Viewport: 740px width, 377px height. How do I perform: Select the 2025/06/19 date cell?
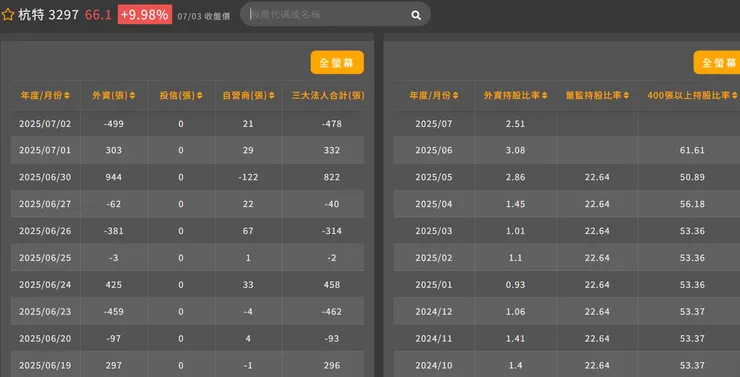[45, 365]
